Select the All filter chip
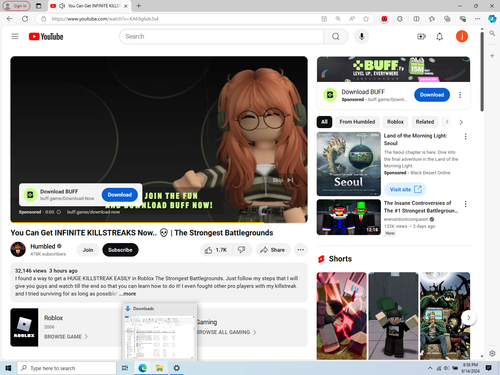 (324, 122)
